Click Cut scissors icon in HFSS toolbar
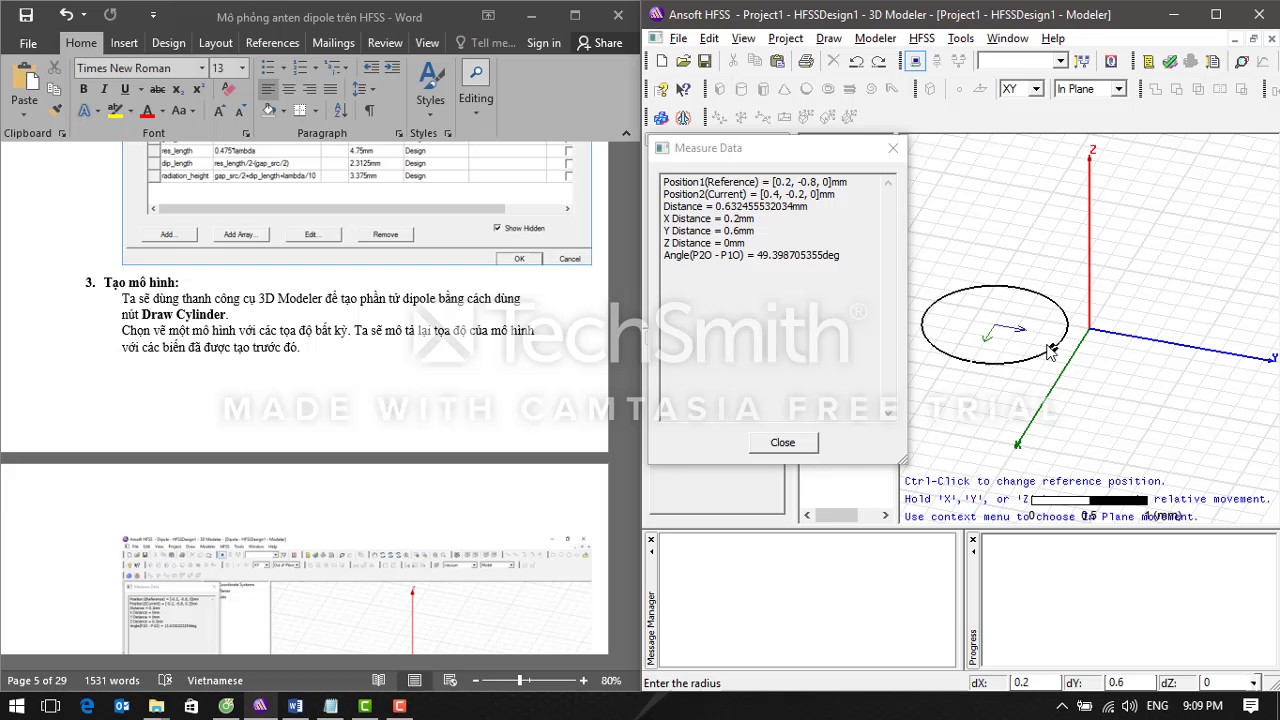The image size is (1280, 720). point(733,61)
